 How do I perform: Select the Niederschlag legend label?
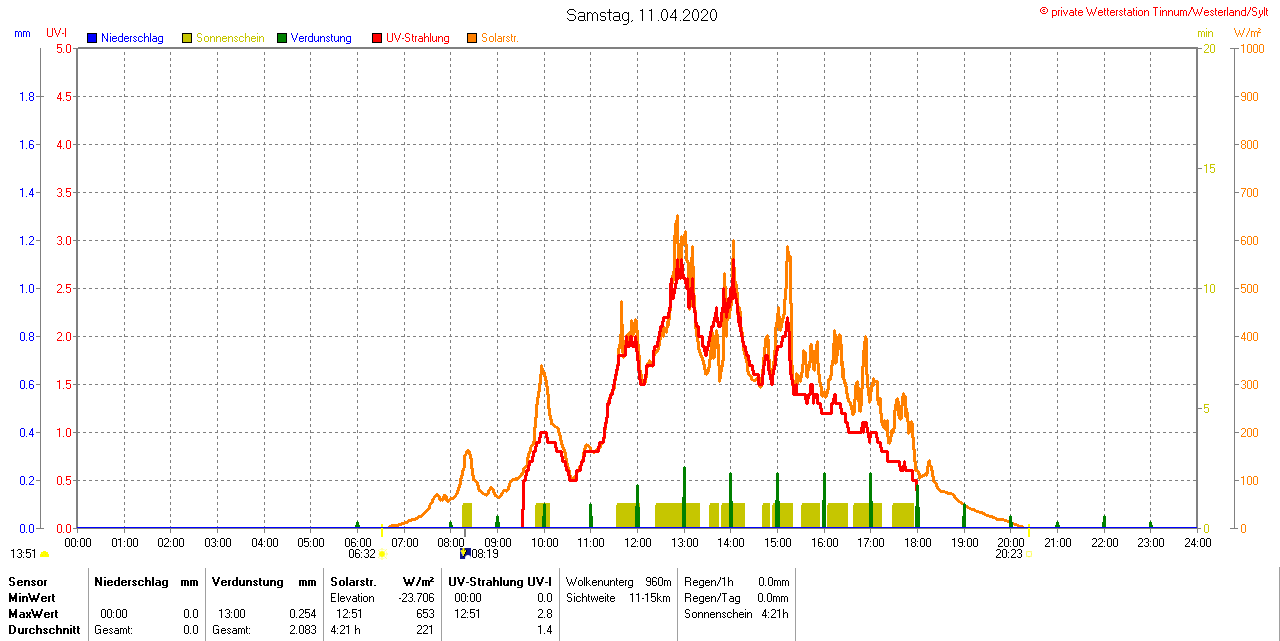[x=132, y=38]
